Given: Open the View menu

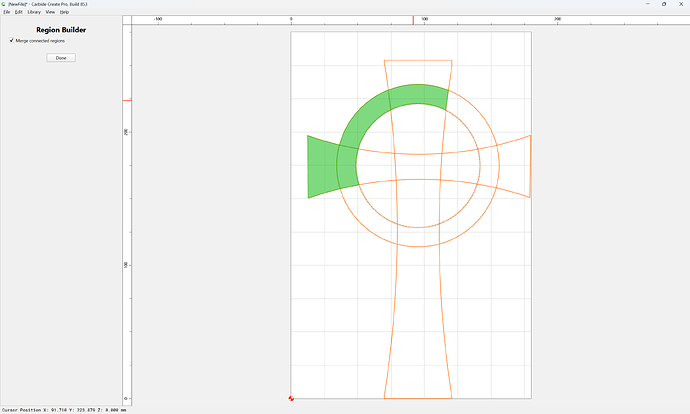Looking at the screenshot, I should point(50,12).
